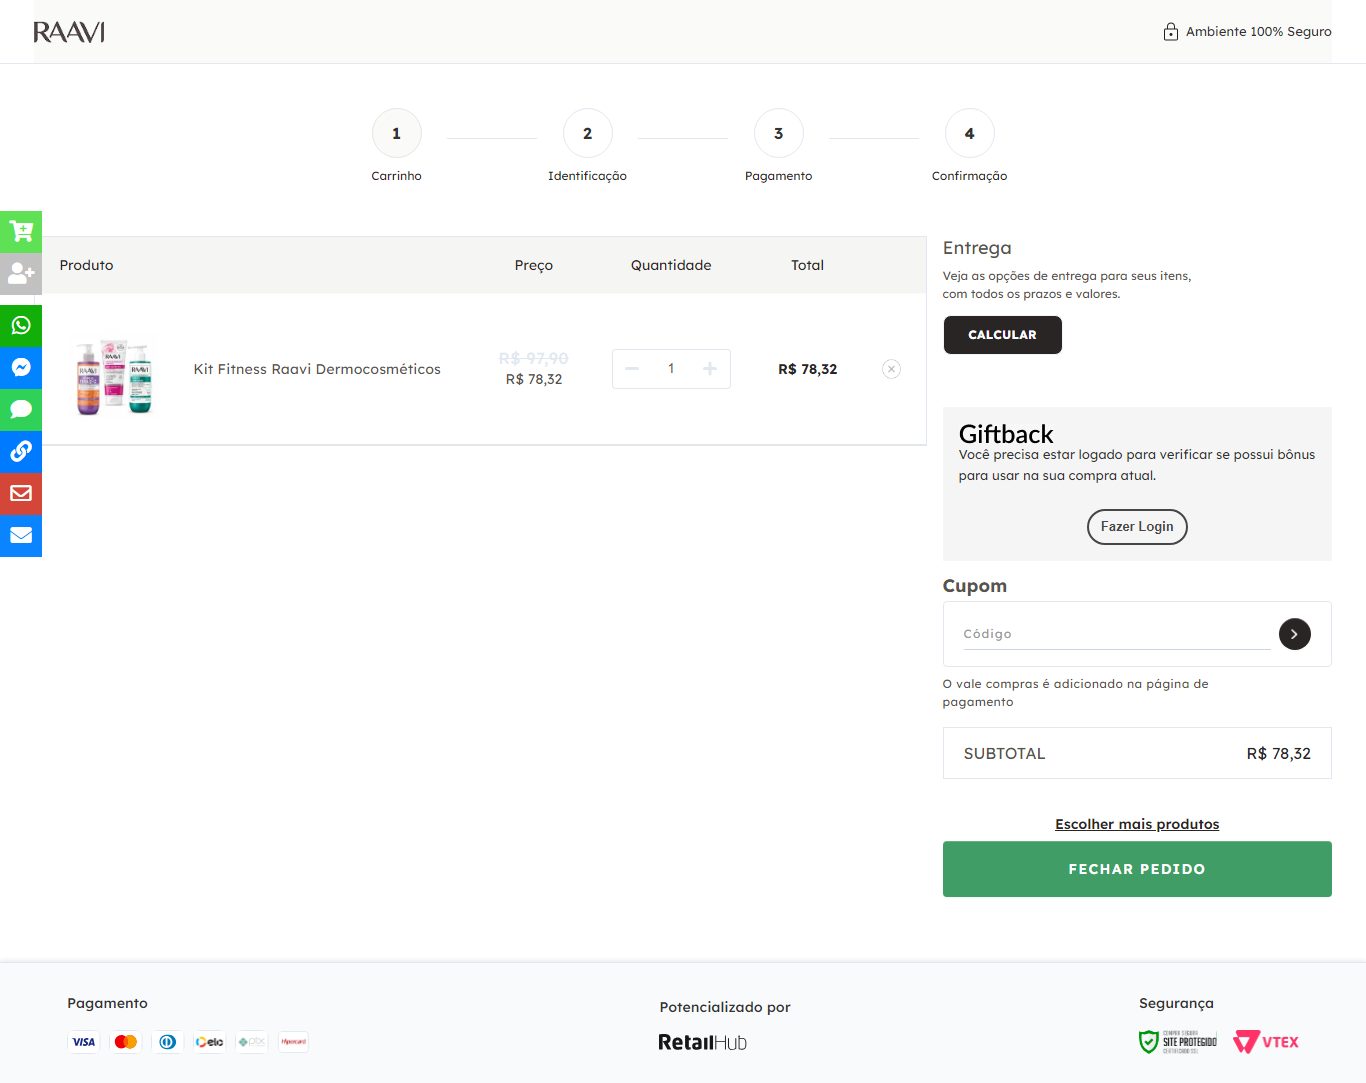This screenshot has width=1366, height=1083.
Task: Click the SUBTOTAL R$ 78,32 amount
Action: (1278, 754)
